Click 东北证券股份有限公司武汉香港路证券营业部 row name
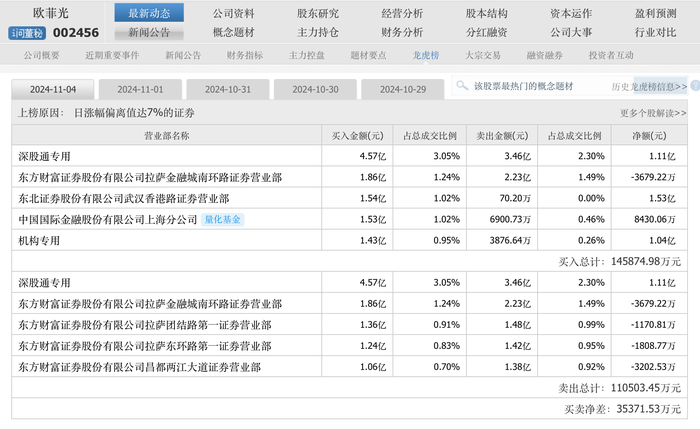 pyautogui.click(x=124, y=198)
